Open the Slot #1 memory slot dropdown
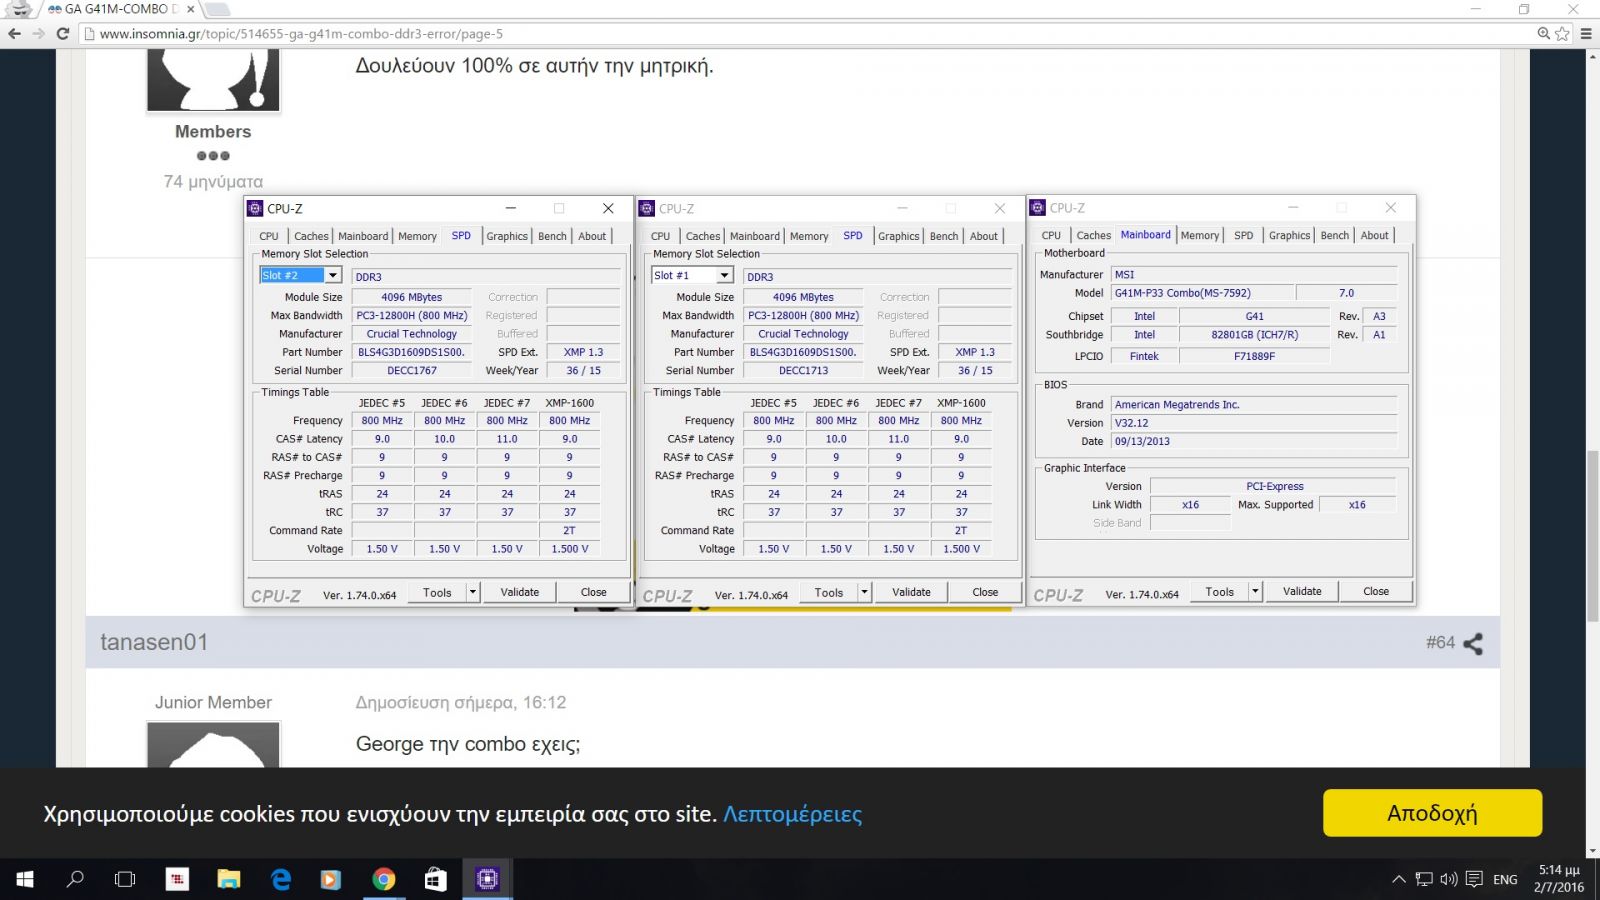 click(x=725, y=275)
